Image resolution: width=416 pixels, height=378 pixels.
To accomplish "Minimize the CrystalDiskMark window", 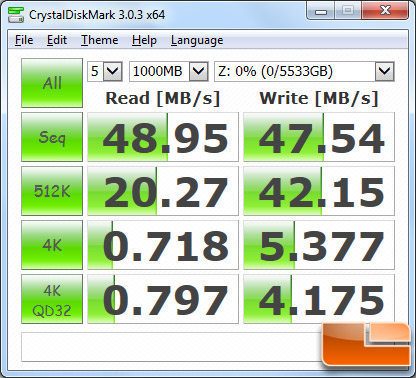I will coord(321,11).
